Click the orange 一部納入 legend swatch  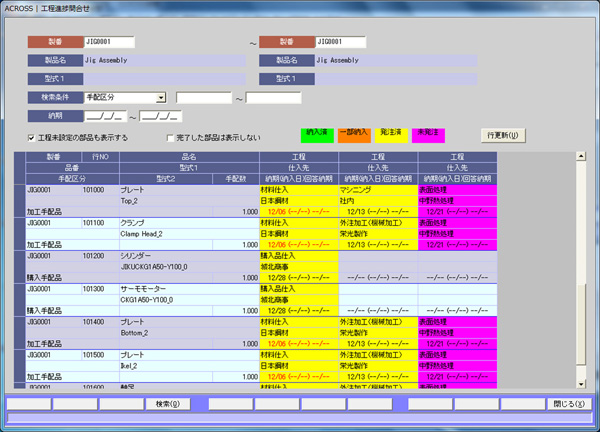pyautogui.click(x=354, y=135)
